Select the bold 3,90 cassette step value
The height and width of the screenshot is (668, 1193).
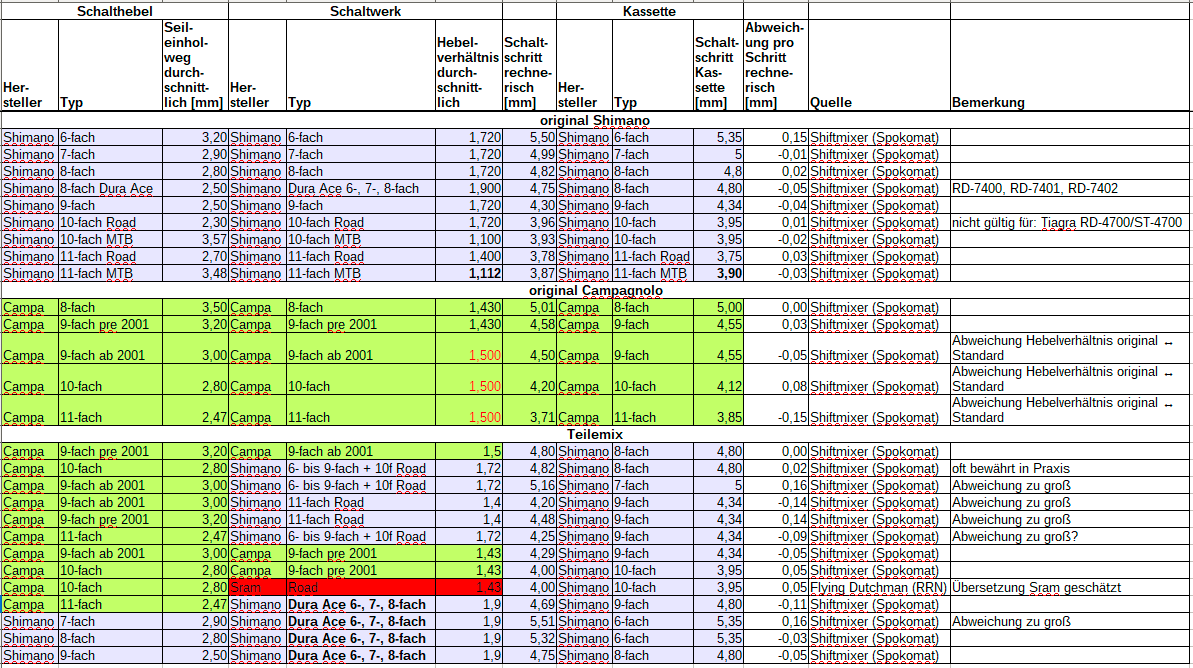(718, 273)
